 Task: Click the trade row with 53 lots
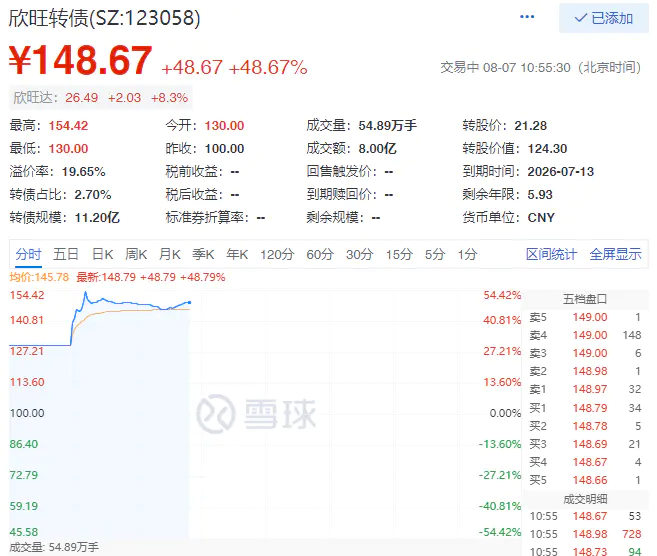(x=585, y=516)
